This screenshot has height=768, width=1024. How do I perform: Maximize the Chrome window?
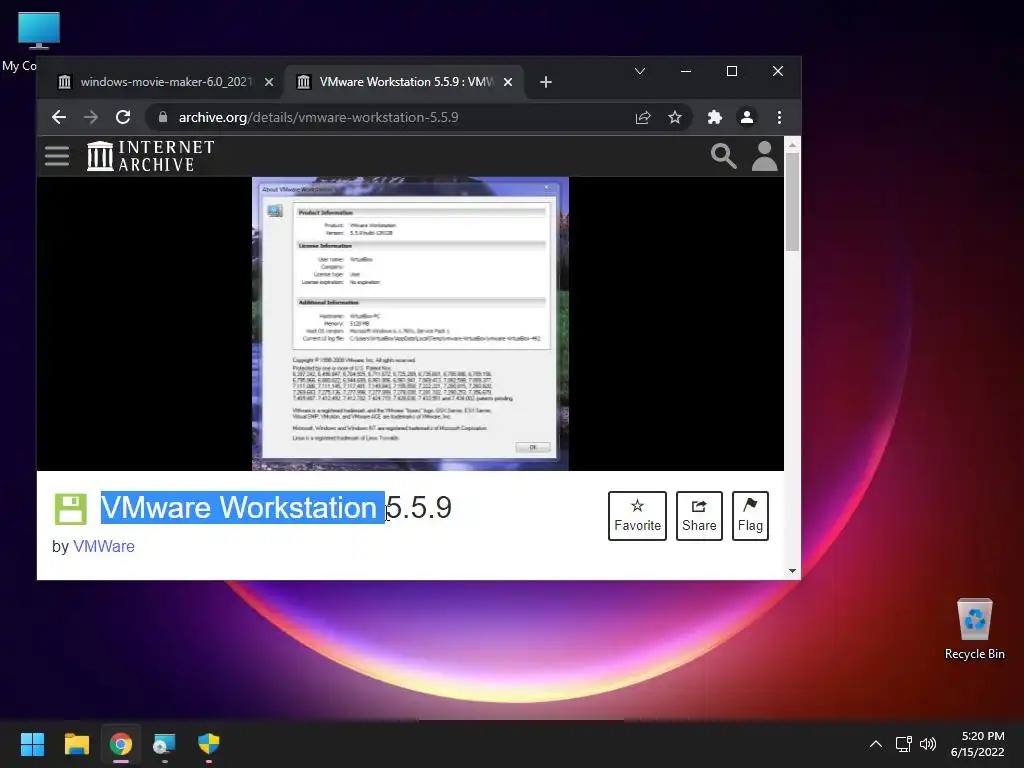point(732,71)
